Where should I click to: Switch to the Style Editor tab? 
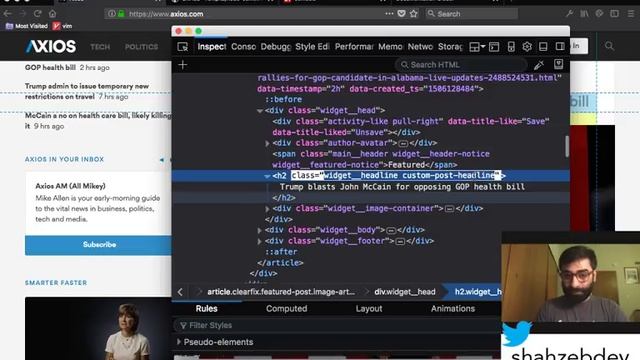tap(312, 47)
